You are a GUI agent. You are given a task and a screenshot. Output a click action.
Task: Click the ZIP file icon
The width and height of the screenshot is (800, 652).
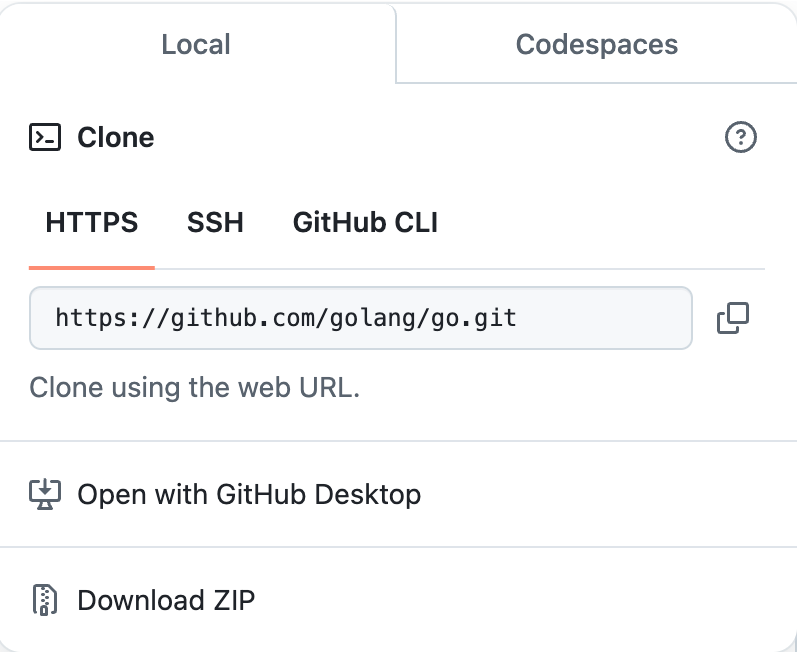[x=45, y=600]
